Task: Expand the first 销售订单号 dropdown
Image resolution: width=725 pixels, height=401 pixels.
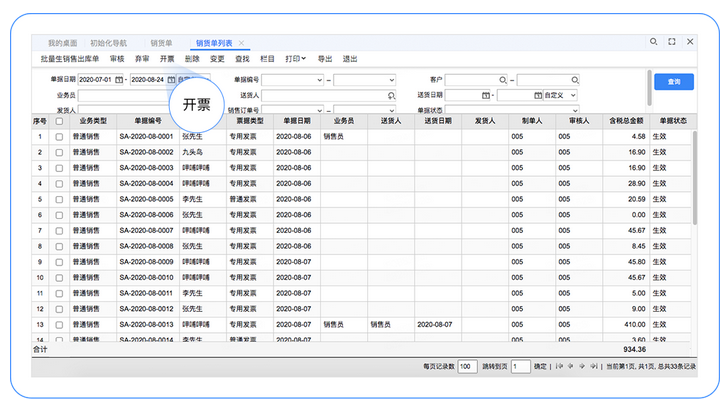Action: point(319,110)
